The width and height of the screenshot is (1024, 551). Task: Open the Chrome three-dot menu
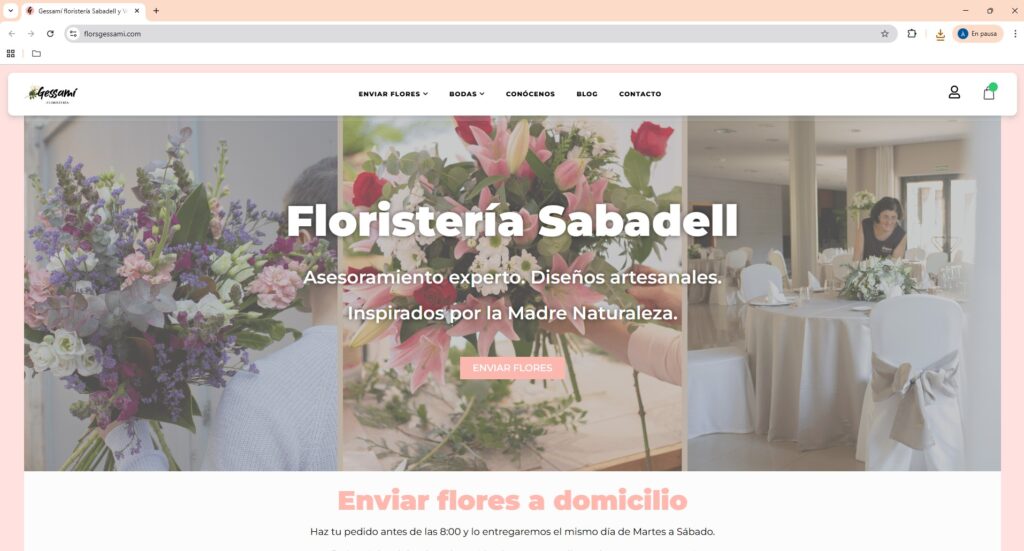1015,34
